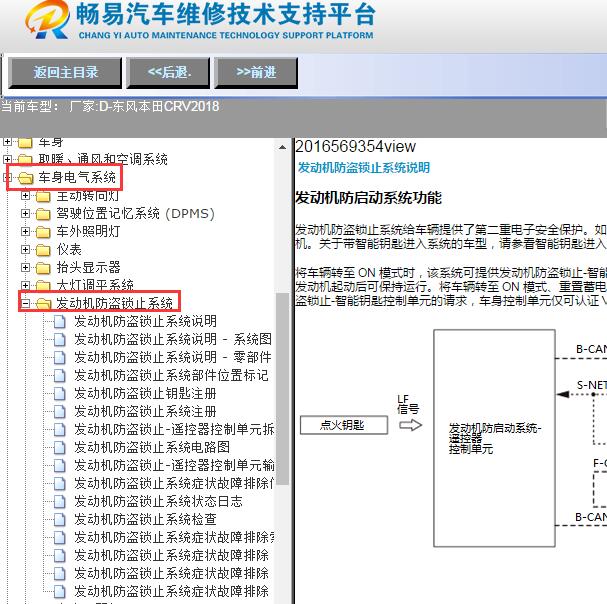Click the 点火钥匙 box in diagram
The width and height of the screenshot is (607, 604).
tap(344, 425)
